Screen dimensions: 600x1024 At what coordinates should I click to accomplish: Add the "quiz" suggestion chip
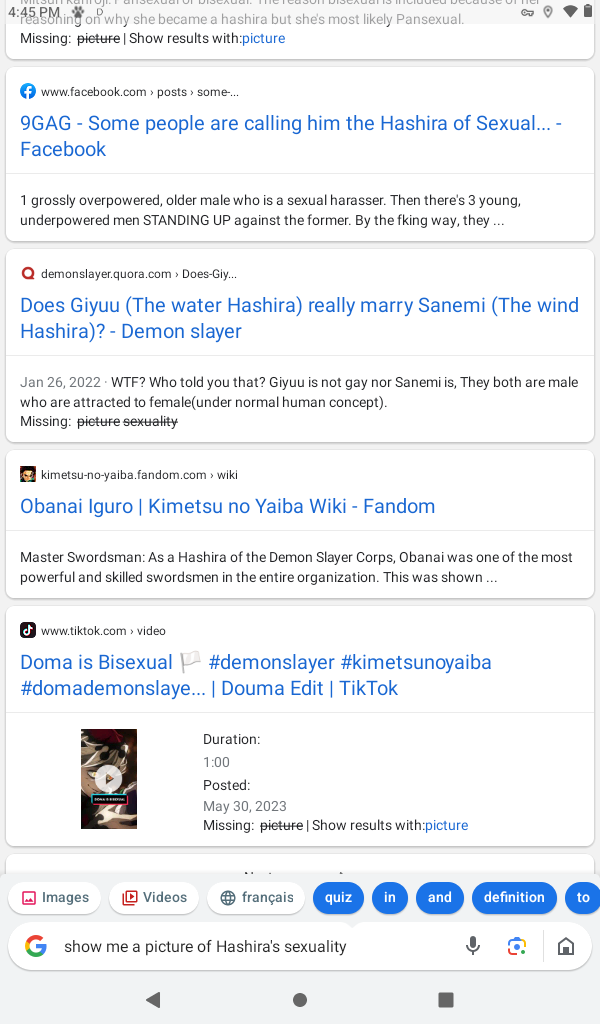[x=338, y=897]
